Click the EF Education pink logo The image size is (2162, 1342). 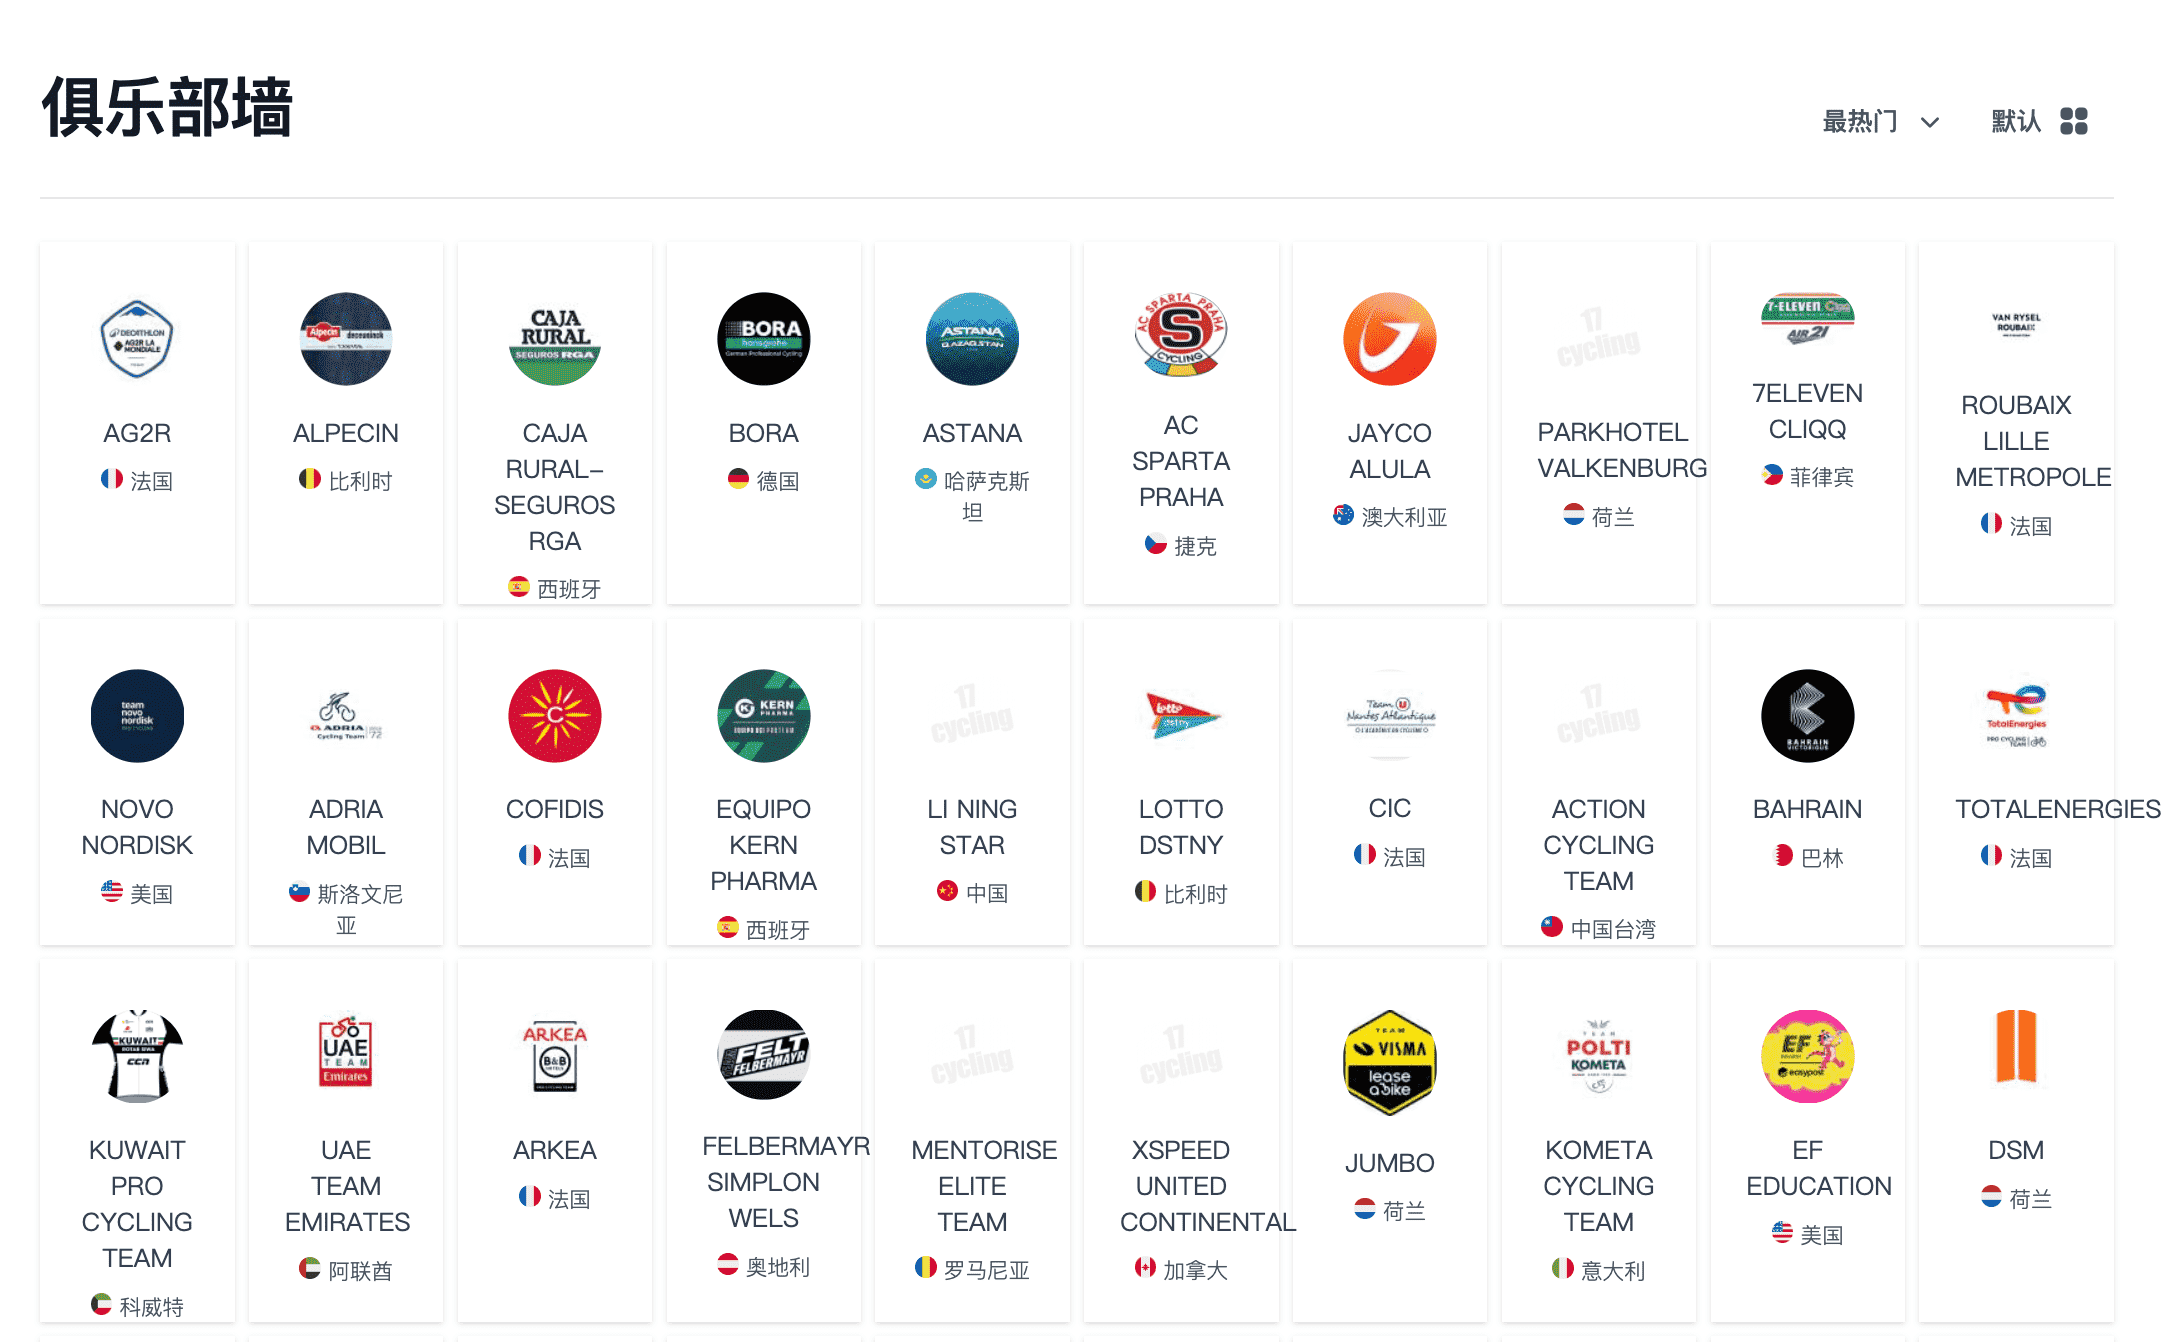(1807, 1056)
